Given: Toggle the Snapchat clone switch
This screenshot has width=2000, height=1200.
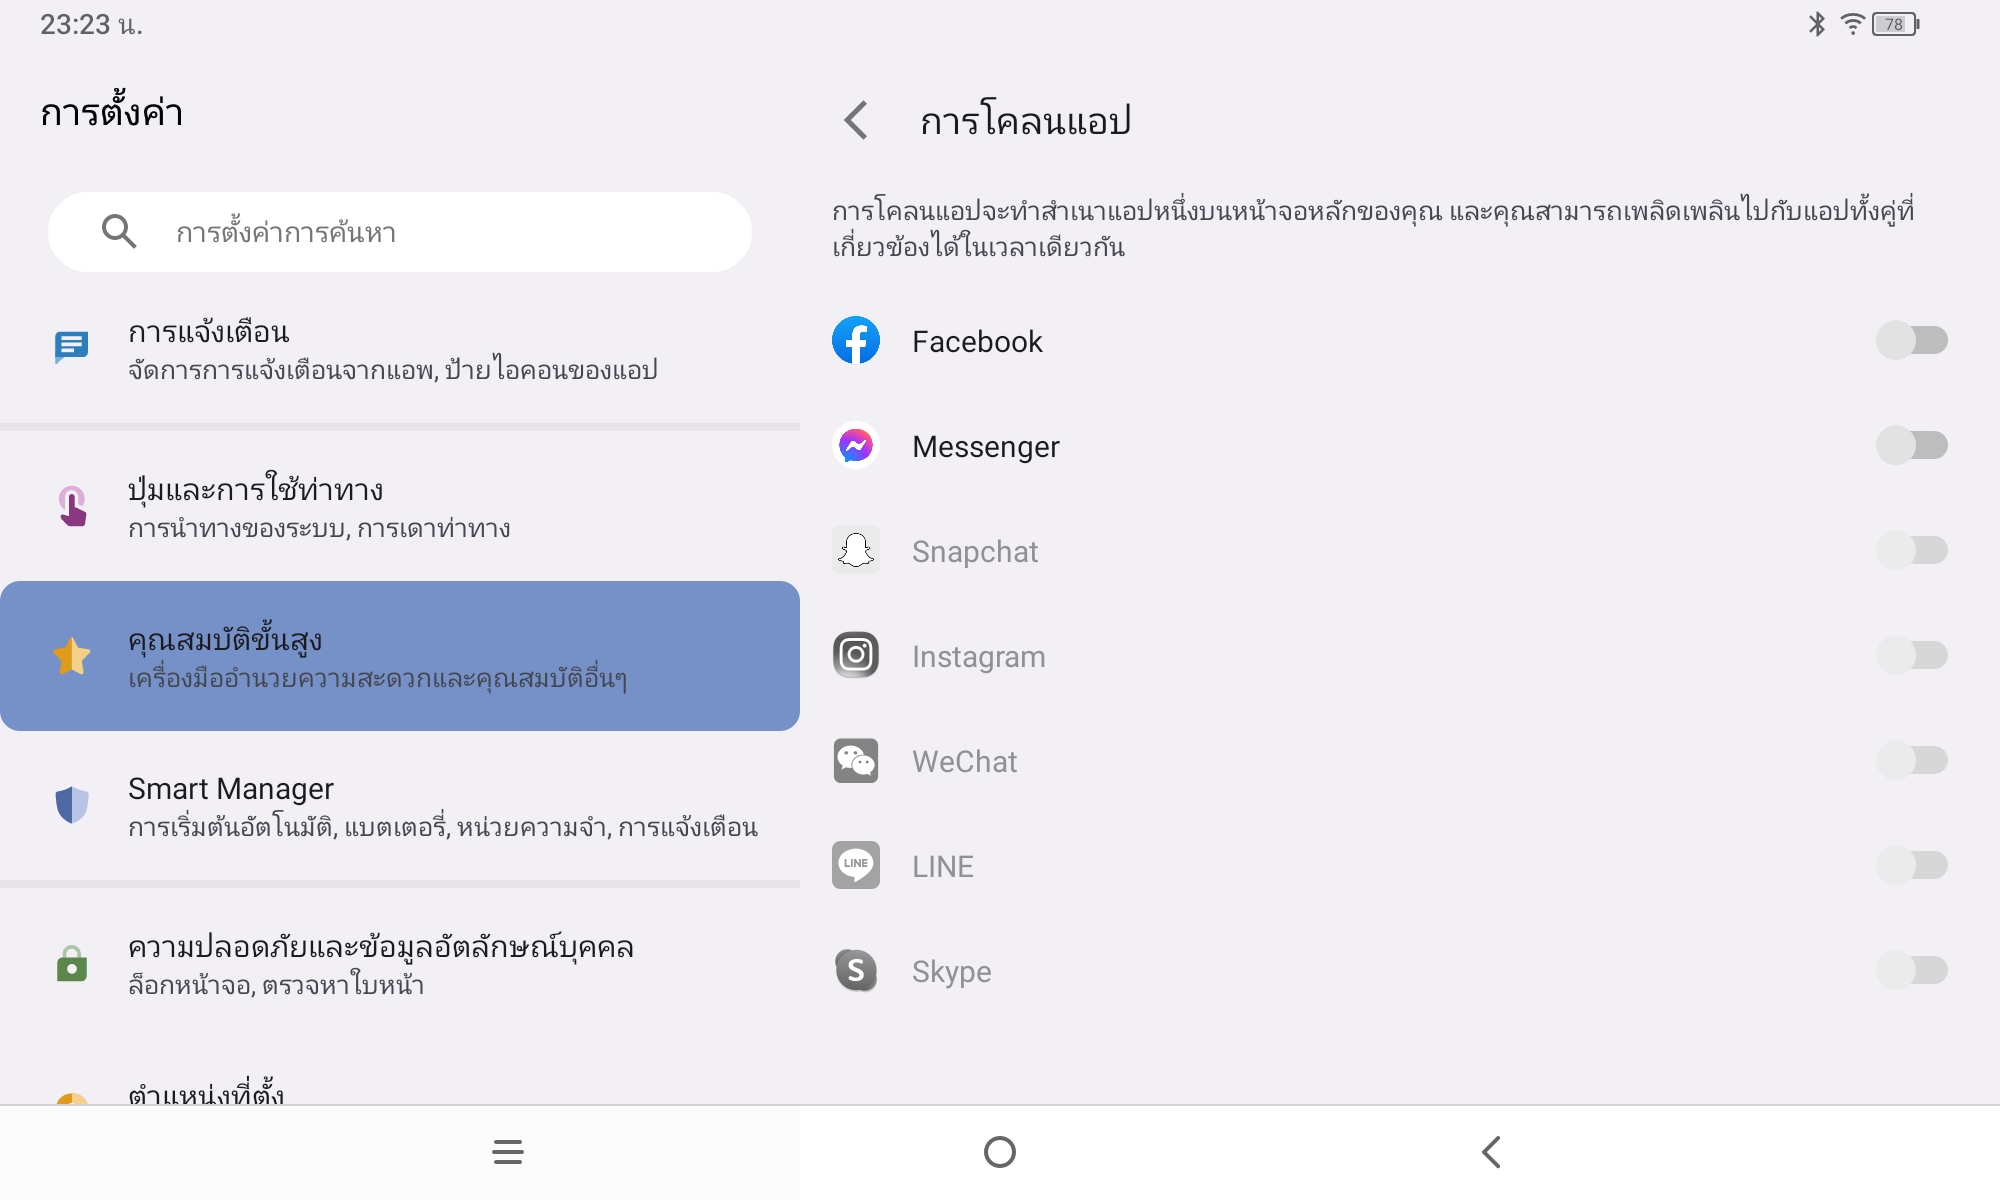Looking at the screenshot, I should click(1912, 550).
